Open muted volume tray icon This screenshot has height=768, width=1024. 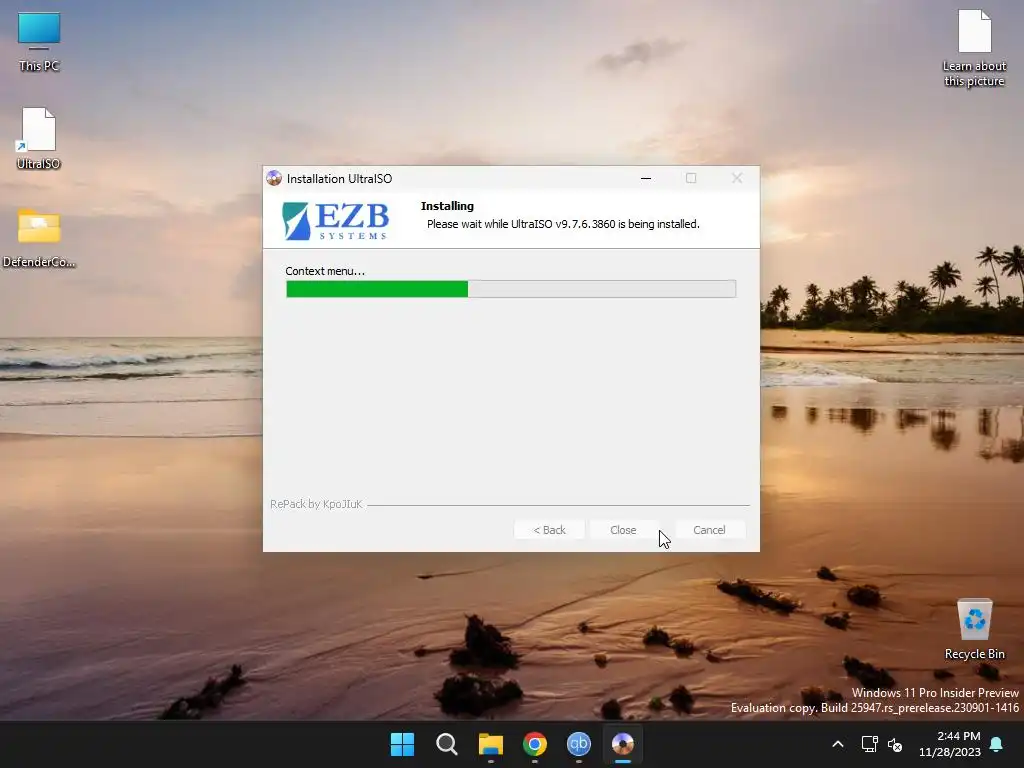coord(895,744)
